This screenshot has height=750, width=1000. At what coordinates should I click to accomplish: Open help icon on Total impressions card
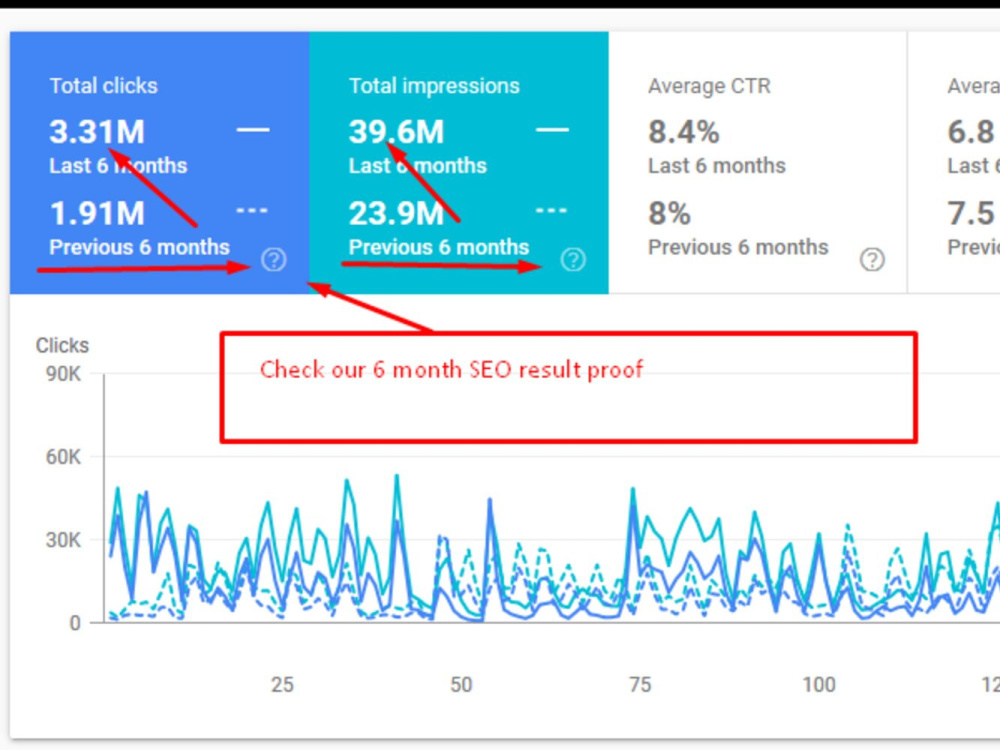(573, 260)
